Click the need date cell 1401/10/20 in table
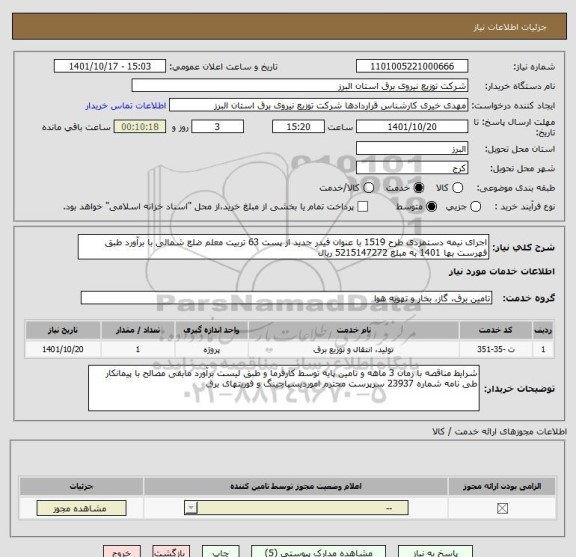Viewport: 576px width, 557px height. (63, 349)
